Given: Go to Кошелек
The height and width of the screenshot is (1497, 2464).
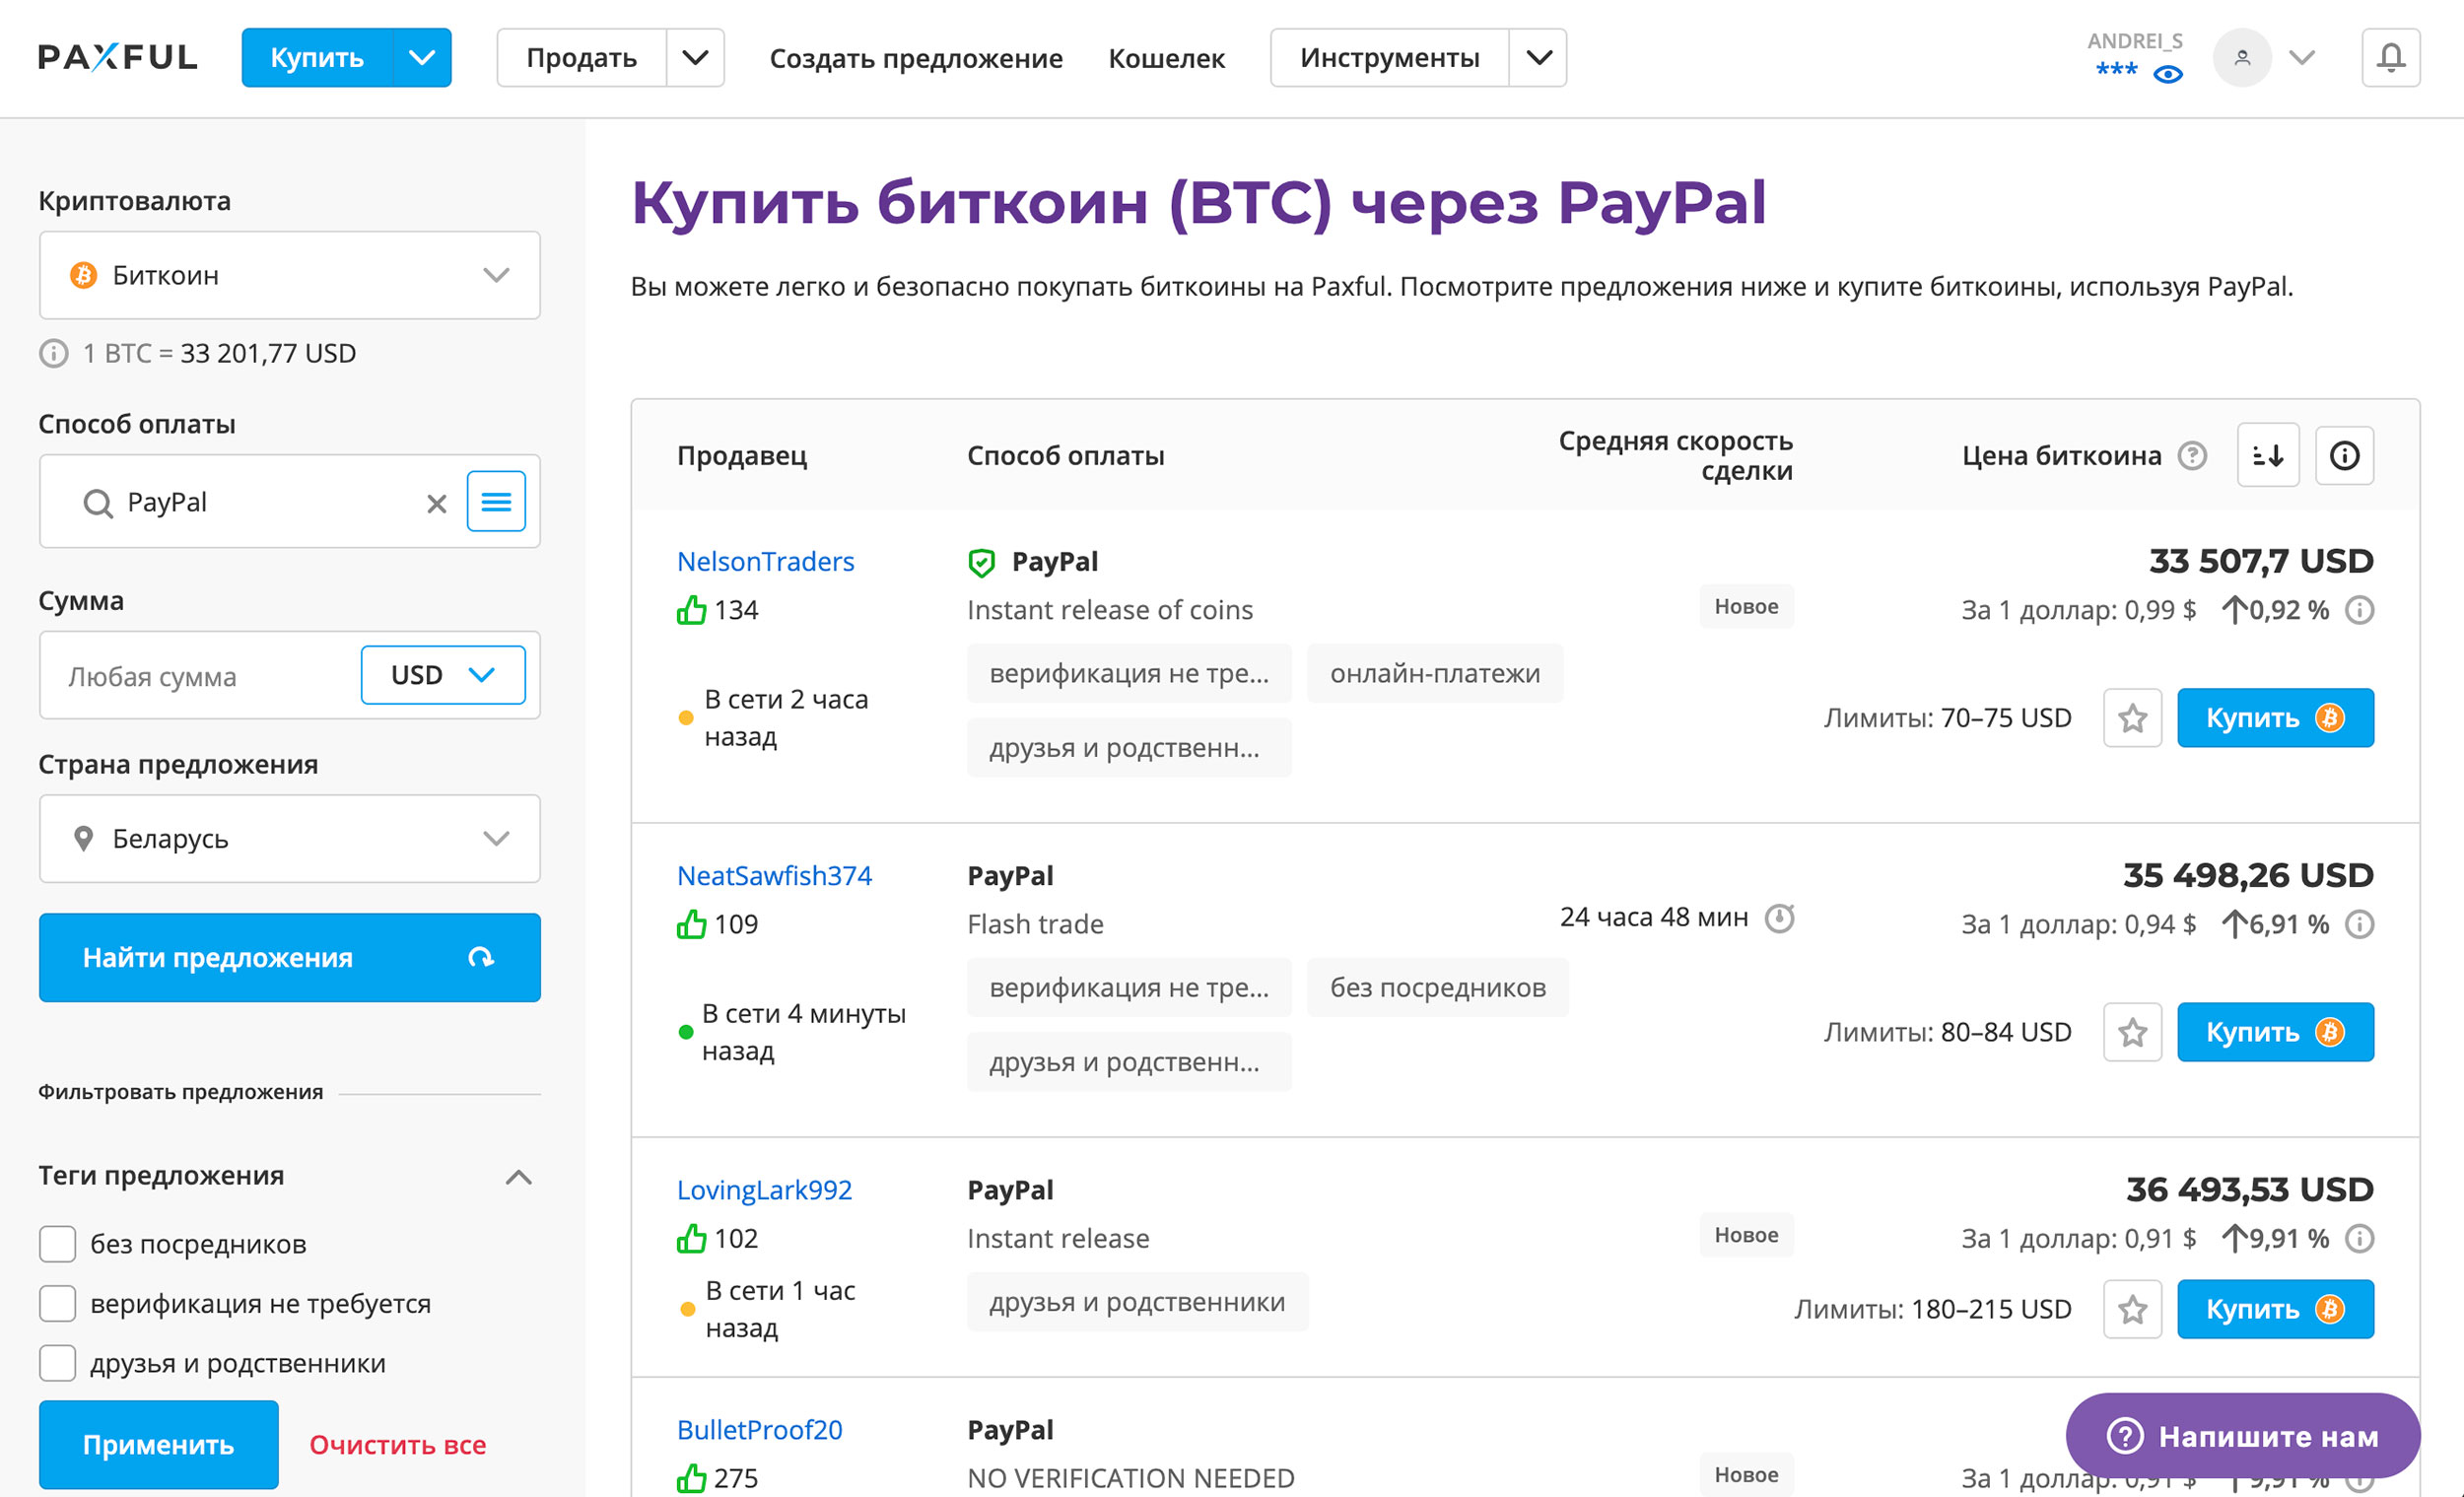Looking at the screenshot, I should 1166,58.
